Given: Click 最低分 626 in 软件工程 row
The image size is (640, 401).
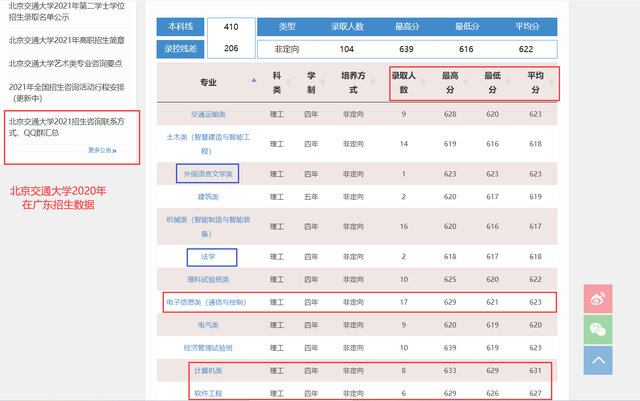Looking at the screenshot, I should click(x=493, y=393).
